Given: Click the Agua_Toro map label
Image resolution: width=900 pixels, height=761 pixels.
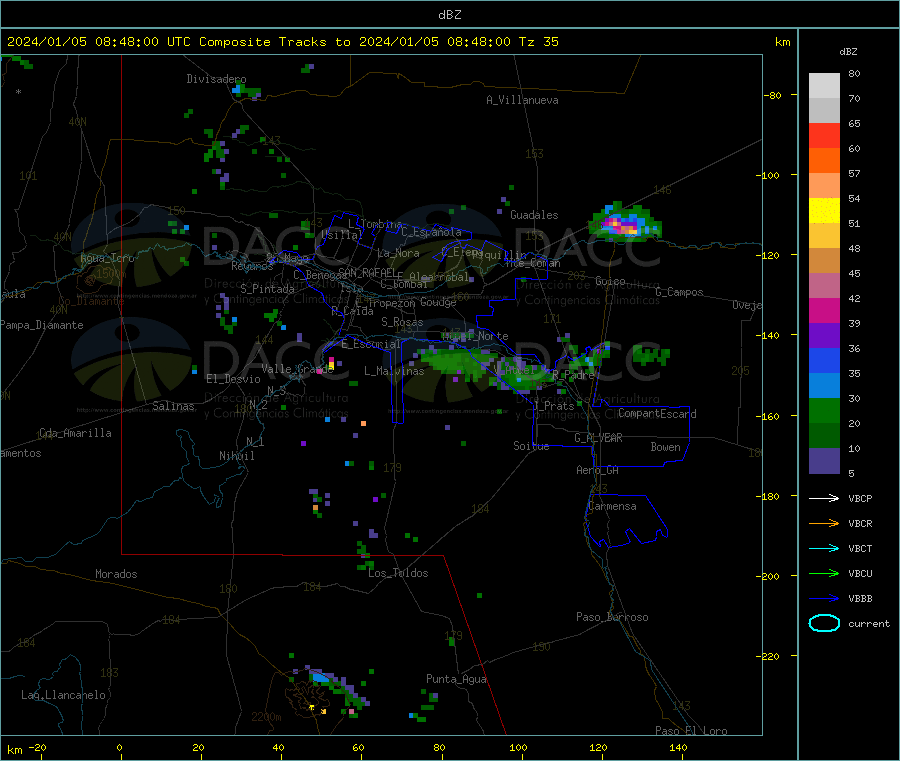Looking at the screenshot, I should [107, 258].
